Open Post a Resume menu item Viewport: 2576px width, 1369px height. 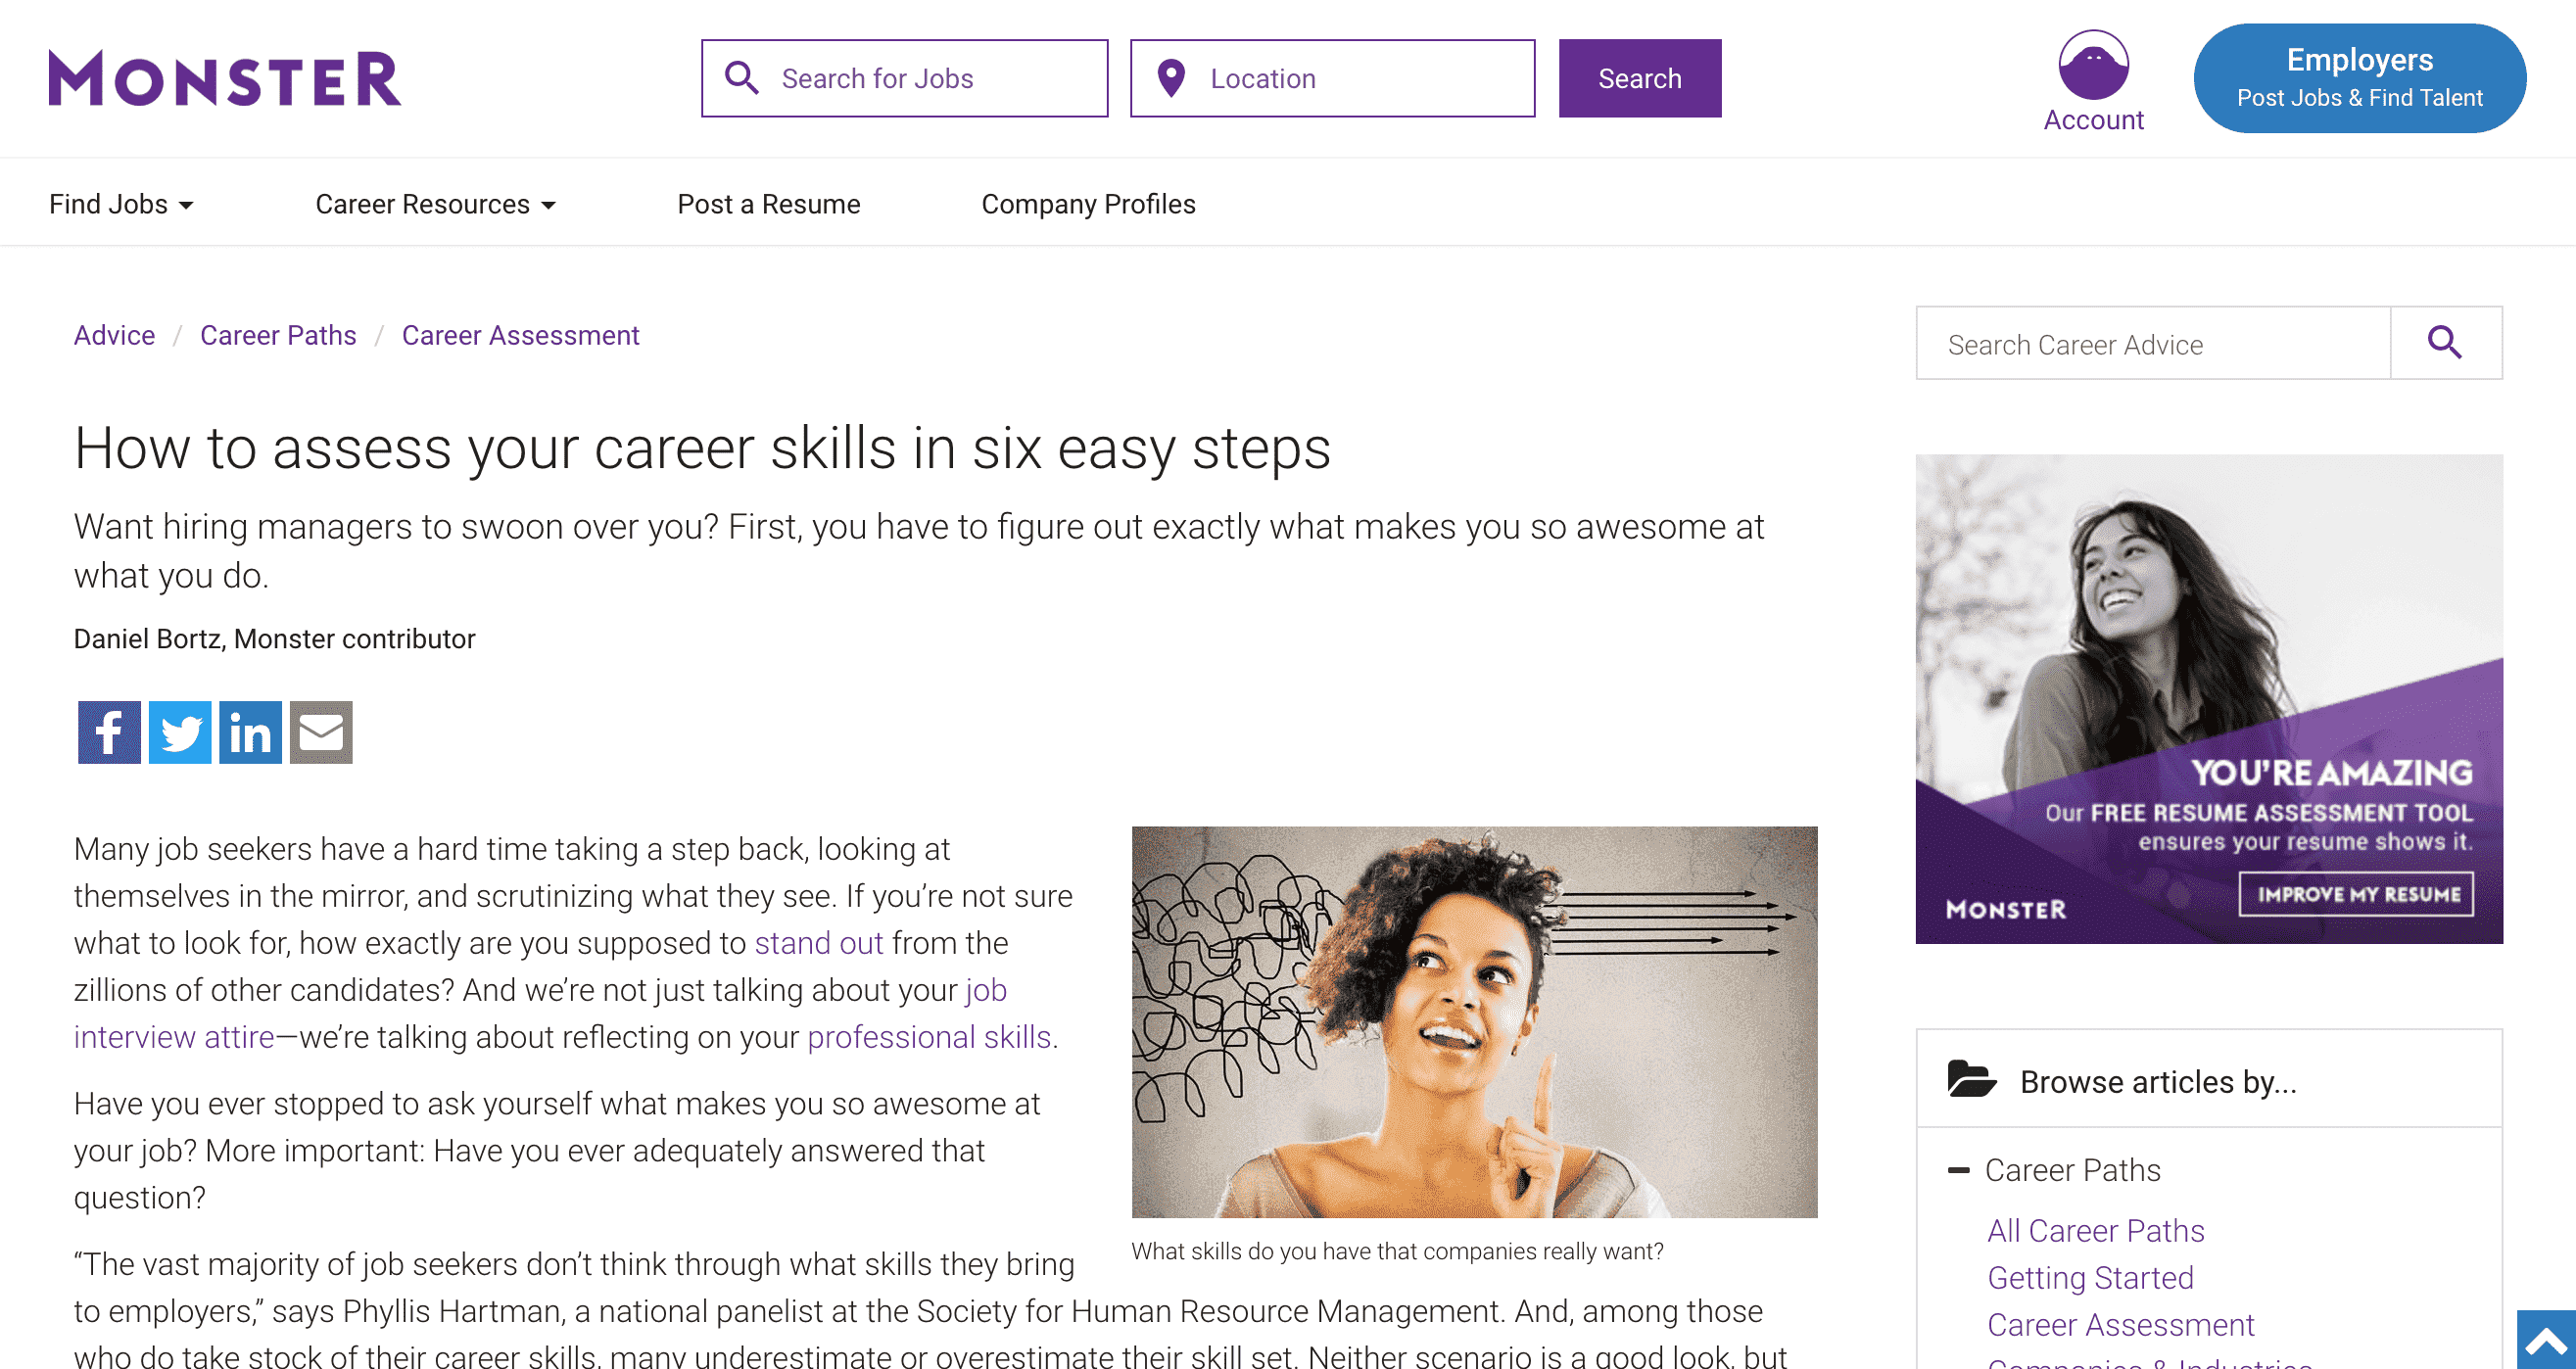click(768, 204)
